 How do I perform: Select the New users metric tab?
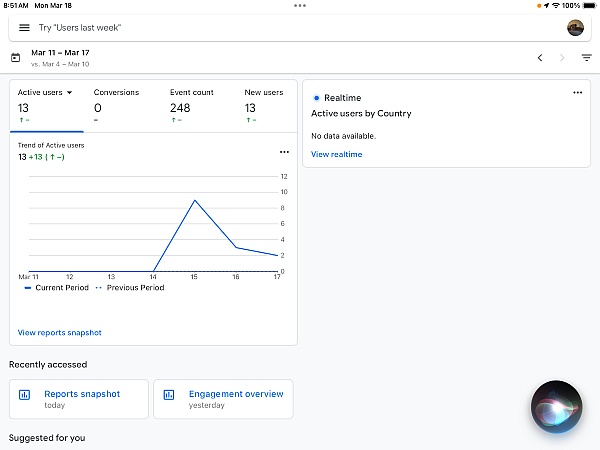[x=264, y=106]
